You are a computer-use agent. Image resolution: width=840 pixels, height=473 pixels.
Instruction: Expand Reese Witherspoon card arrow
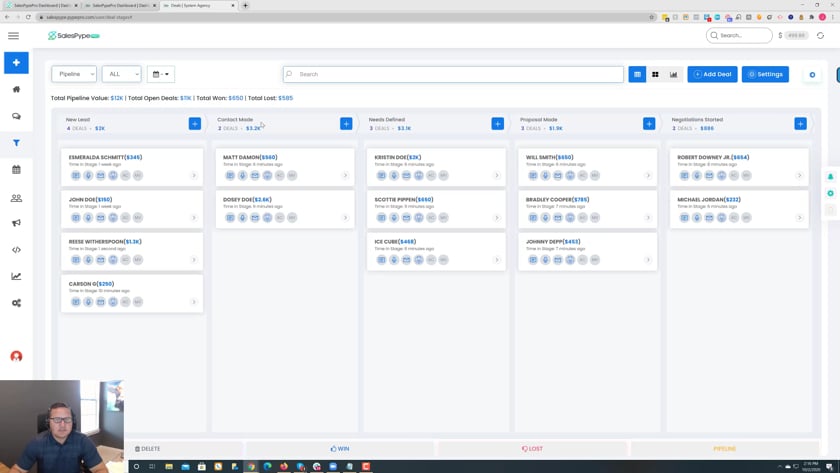coord(194,260)
